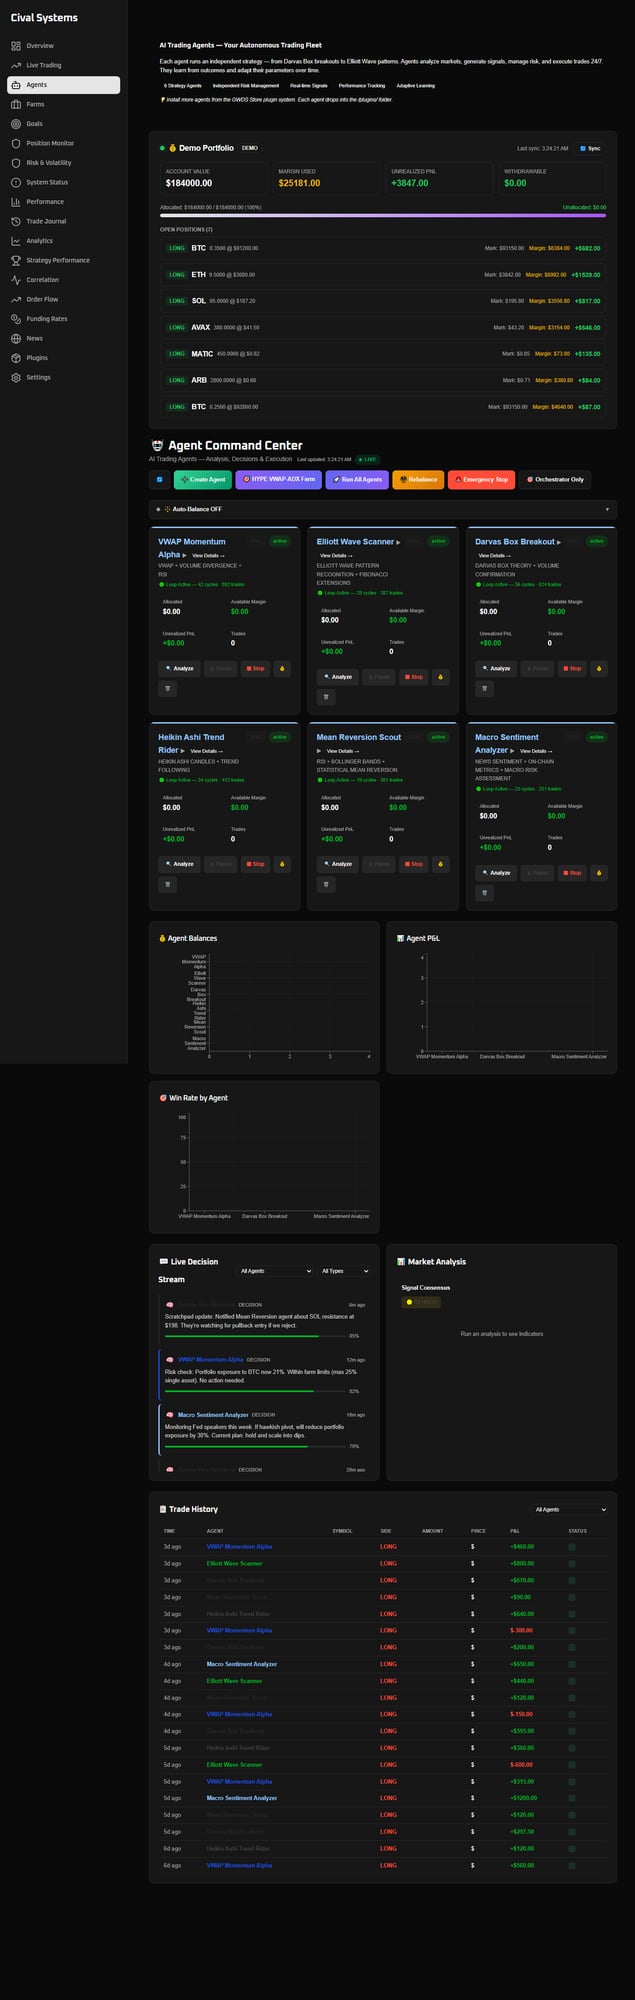Open Trade History All Agents dropdown
This screenshot has height=2000, width=635.
click(x=570, y=1509)
